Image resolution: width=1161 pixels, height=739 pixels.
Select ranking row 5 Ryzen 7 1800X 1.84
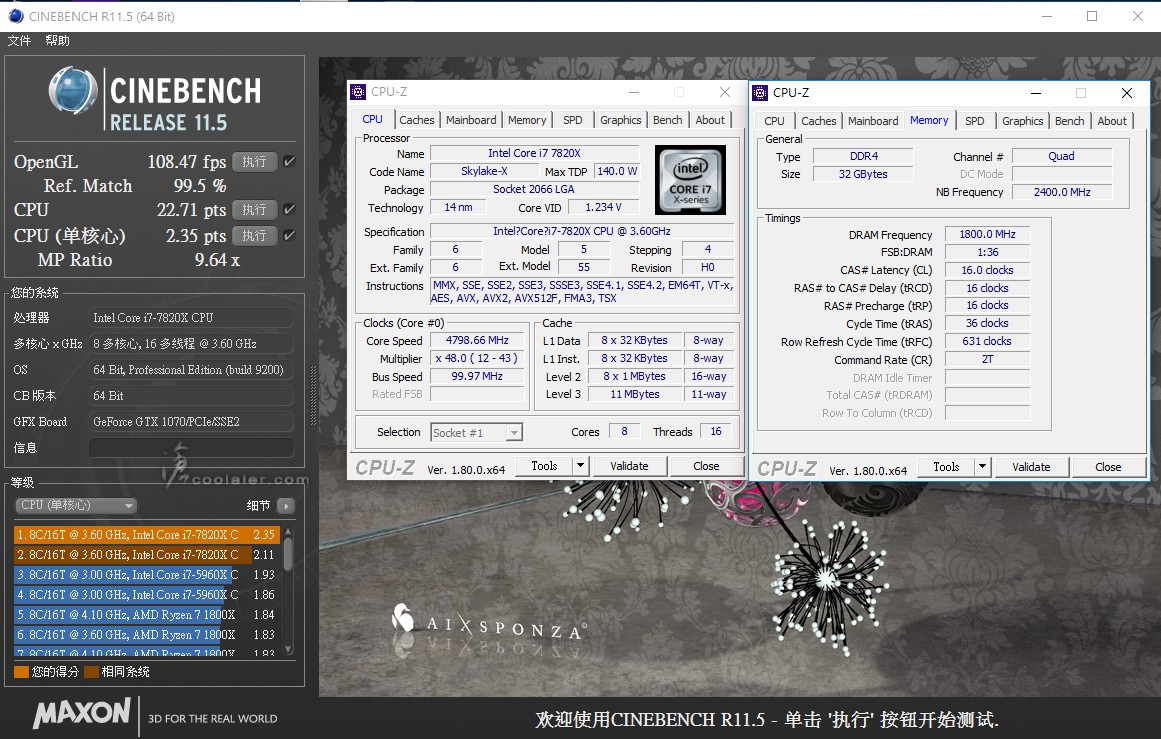147,615
